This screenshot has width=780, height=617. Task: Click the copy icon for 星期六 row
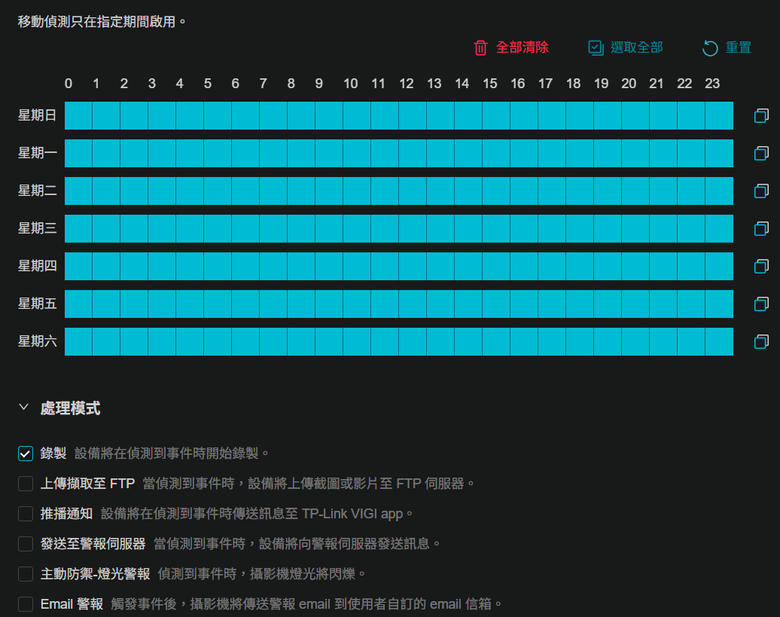coord(761,341)
